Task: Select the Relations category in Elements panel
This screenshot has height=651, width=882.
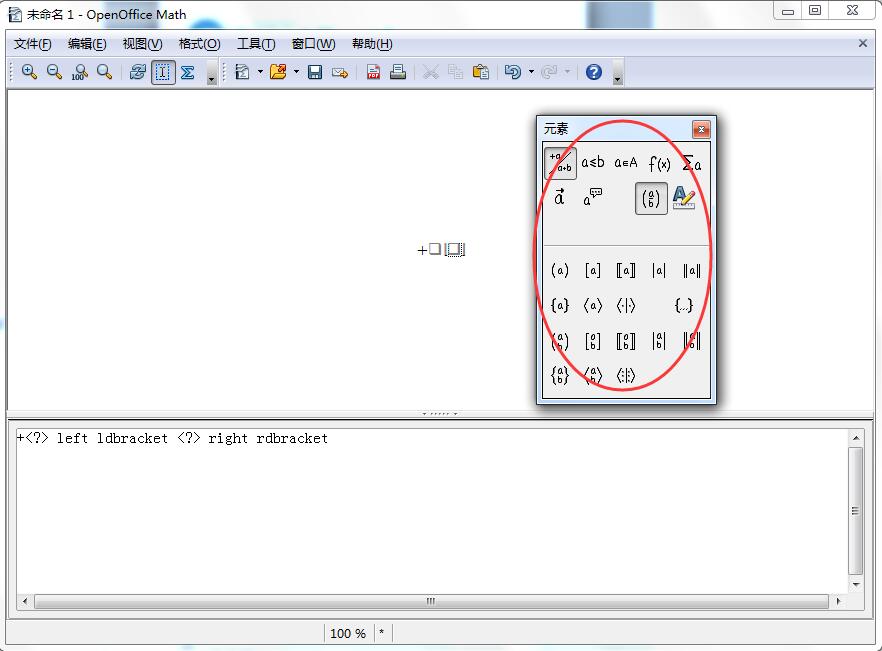Action: click(x=594, y=163)
